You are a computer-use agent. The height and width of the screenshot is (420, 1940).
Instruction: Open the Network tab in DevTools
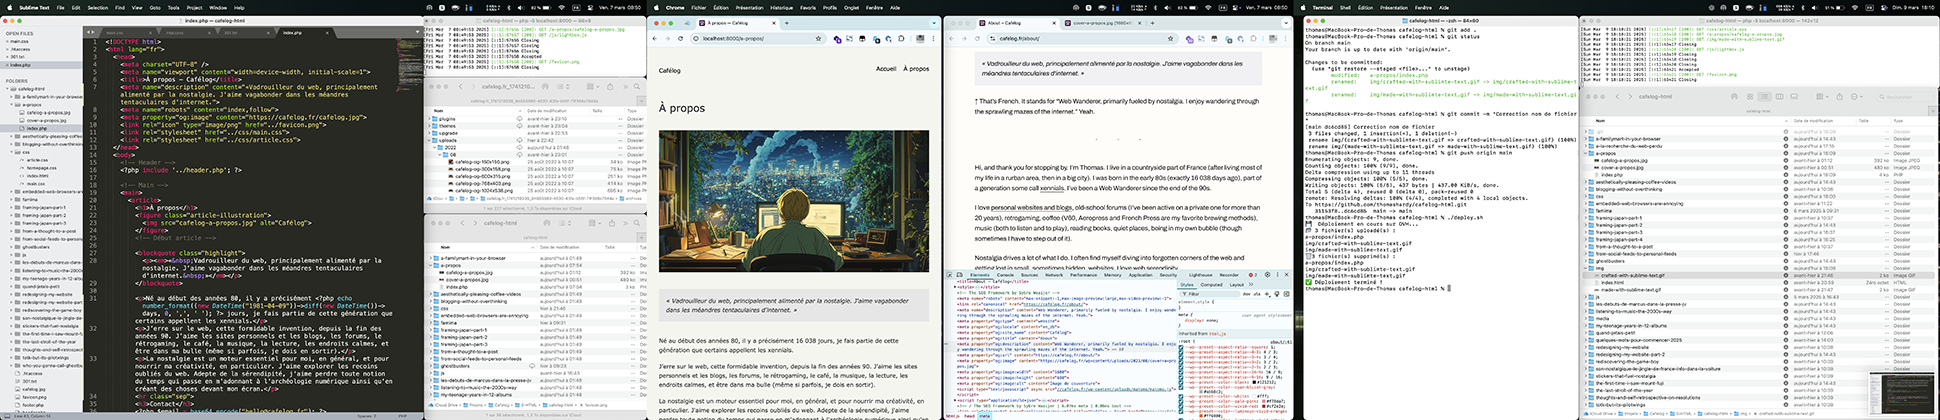pos(1054,275)
